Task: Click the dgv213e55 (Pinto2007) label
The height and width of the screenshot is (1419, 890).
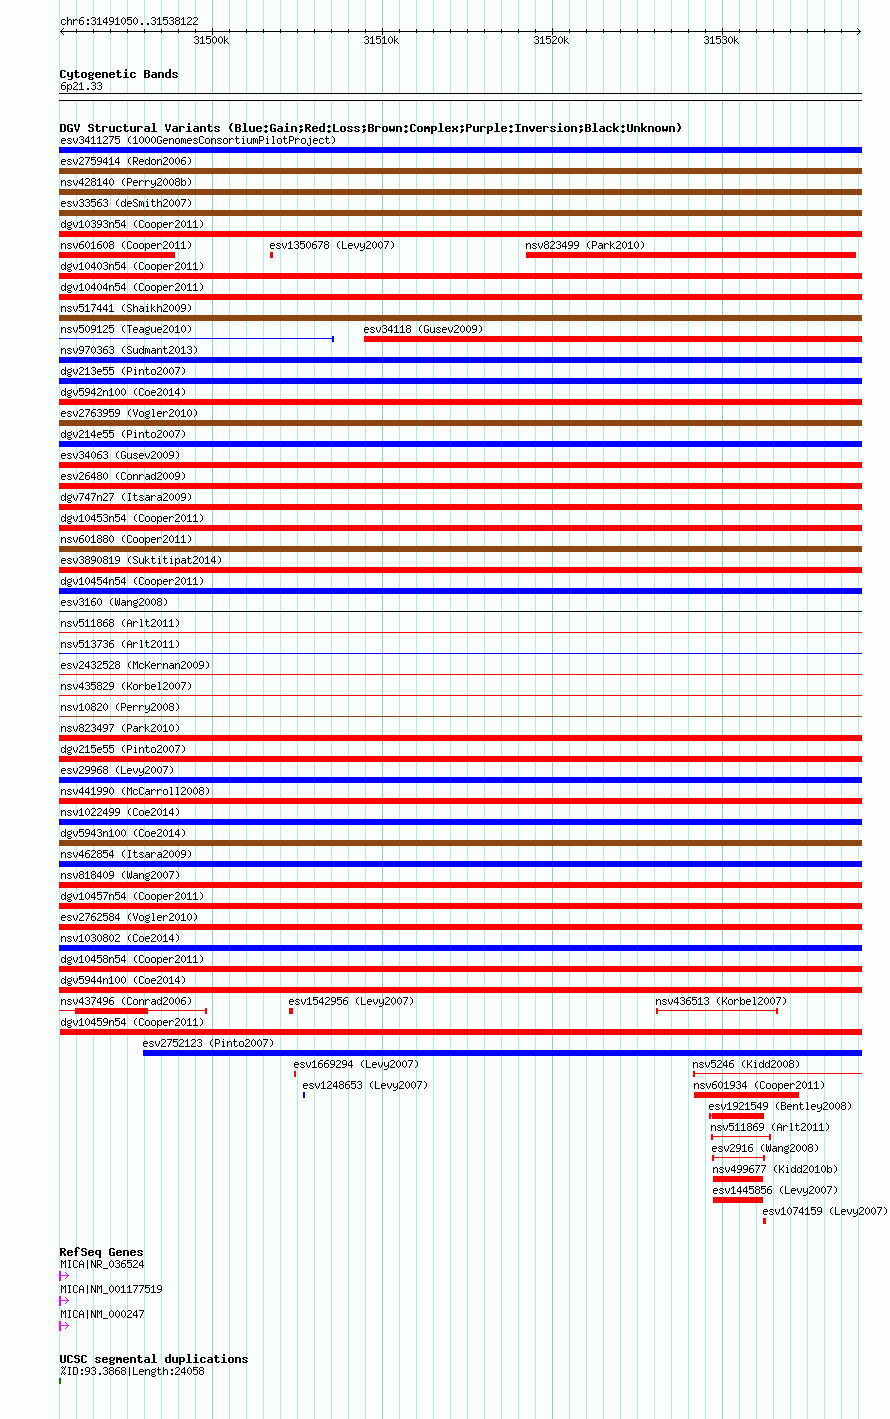Action: point(123,371)
